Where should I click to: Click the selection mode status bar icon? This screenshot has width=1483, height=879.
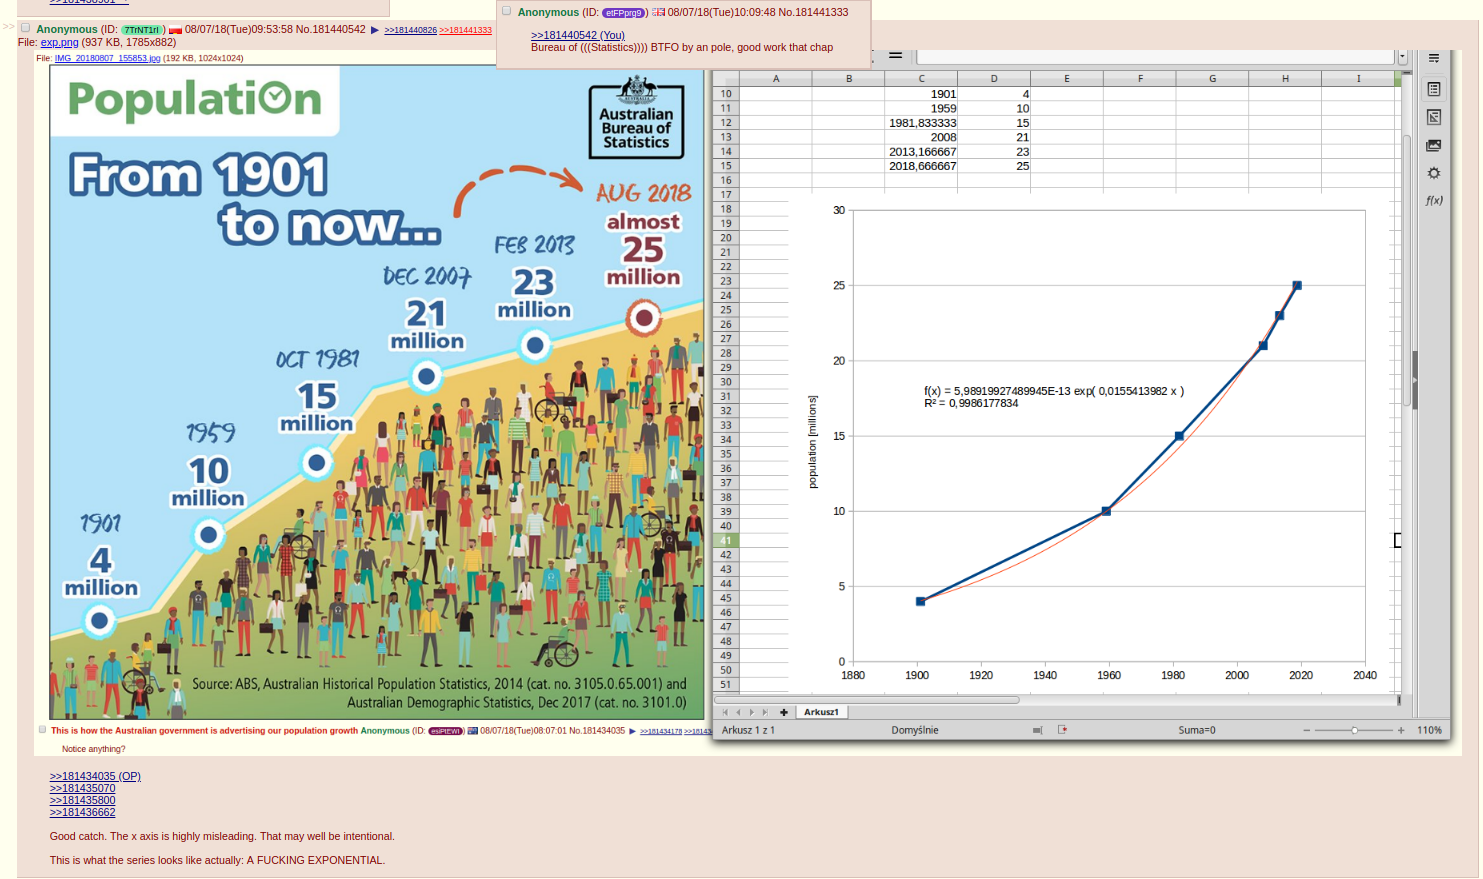tap(1038, 730)
